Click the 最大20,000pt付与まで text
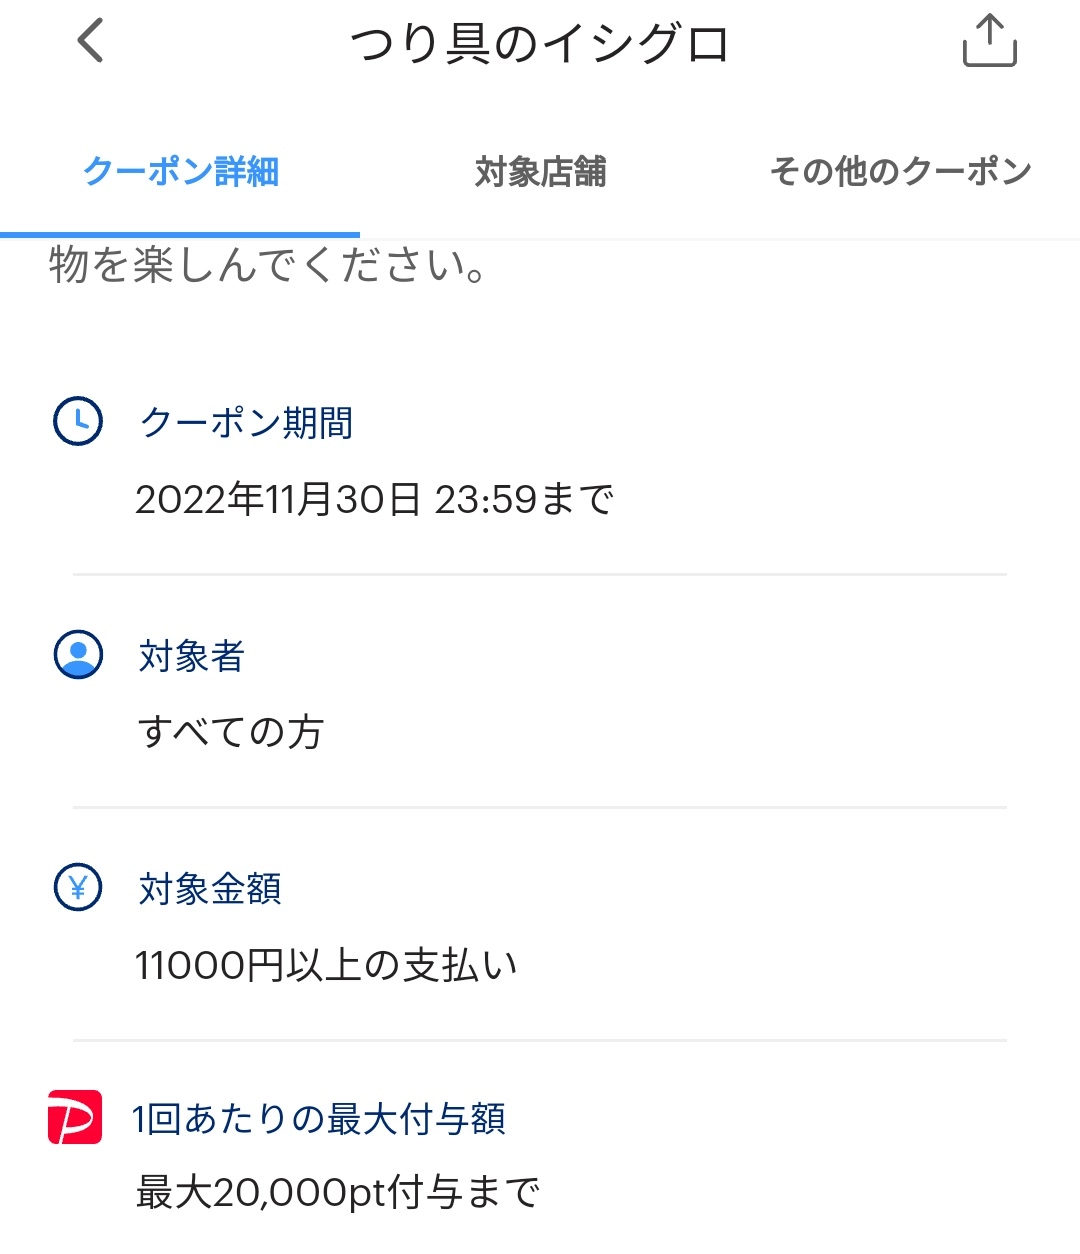This screenshot has width=1080, height=1254. pos(338,1192)
